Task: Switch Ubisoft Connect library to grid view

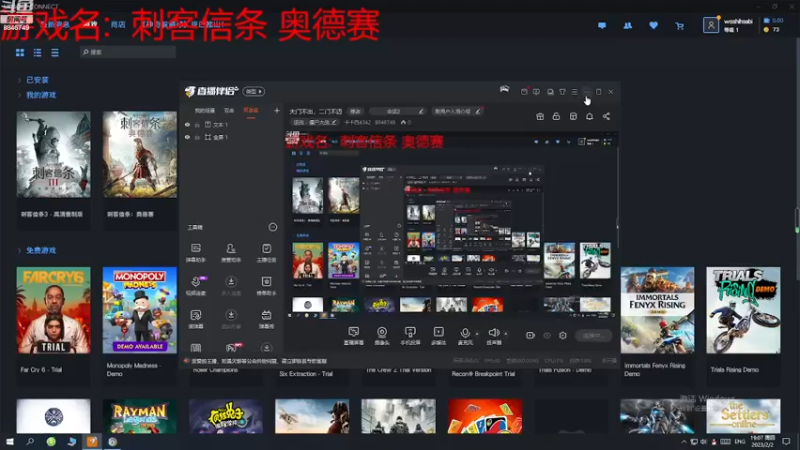Action: (x=20, y=53)
